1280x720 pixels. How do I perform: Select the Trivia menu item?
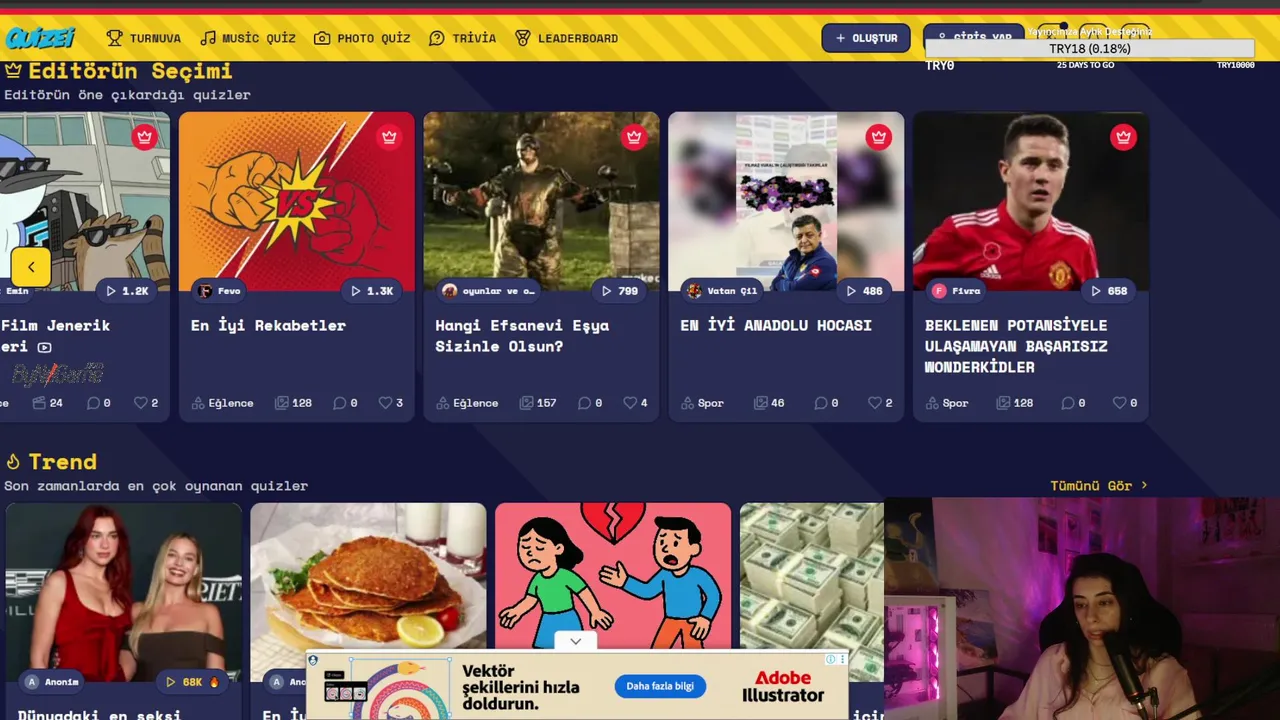[462, 38]
